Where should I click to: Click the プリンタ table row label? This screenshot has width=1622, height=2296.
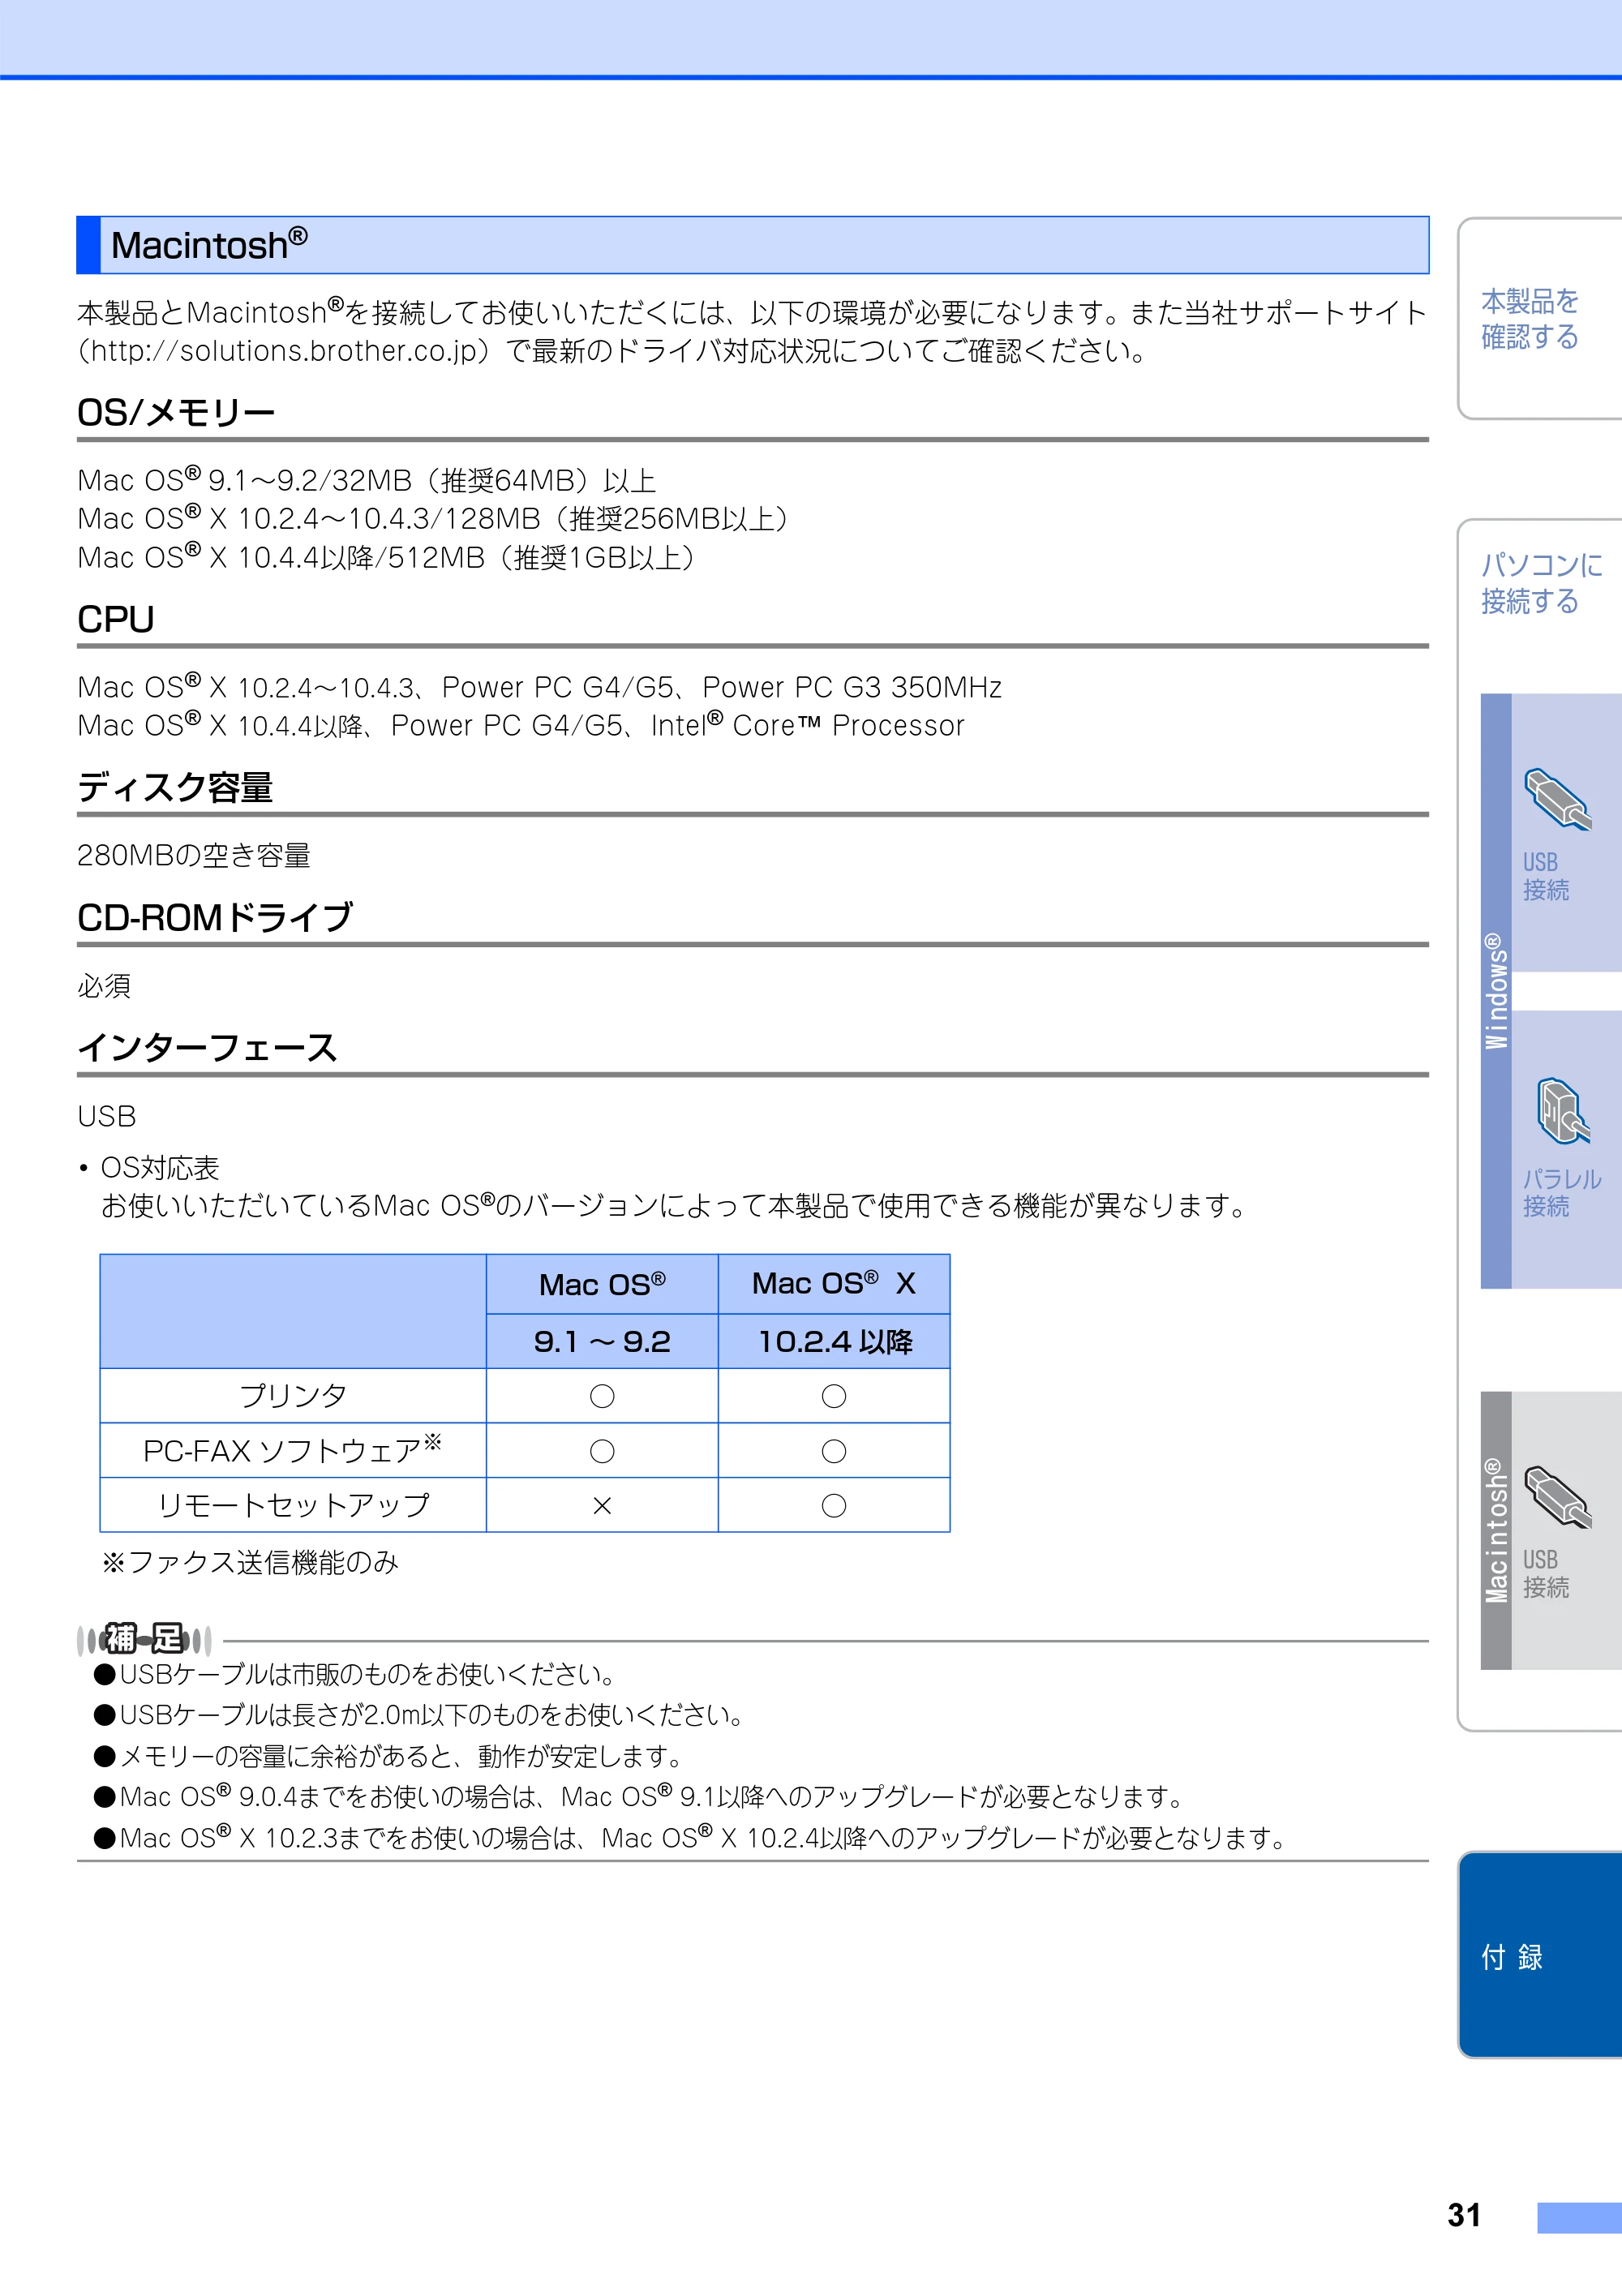point(293,1395)
